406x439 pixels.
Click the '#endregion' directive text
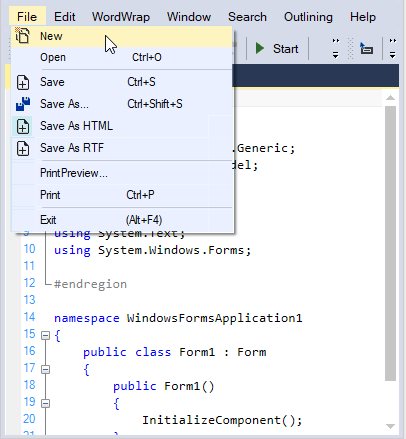point(90,284)
